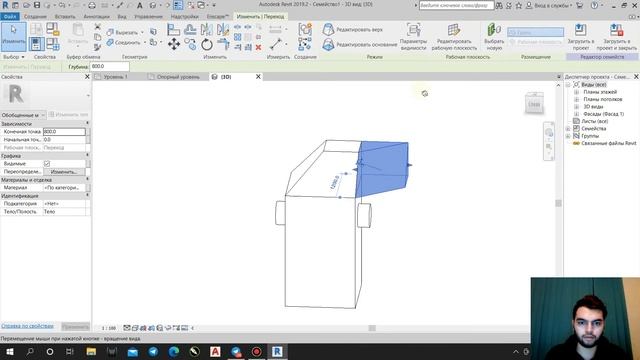Select the Offset tool in Изменить panel
This screenshot has height=360, width=640.
190,29
